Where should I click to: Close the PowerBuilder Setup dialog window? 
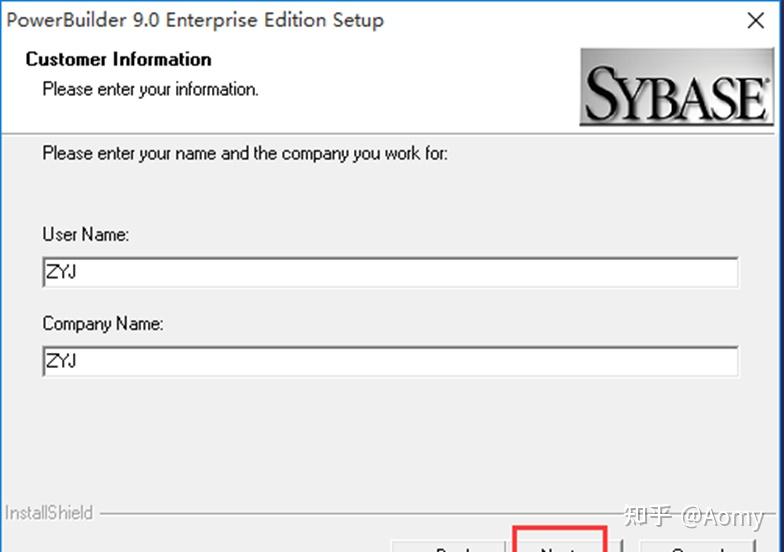click(x=756, y=20)
